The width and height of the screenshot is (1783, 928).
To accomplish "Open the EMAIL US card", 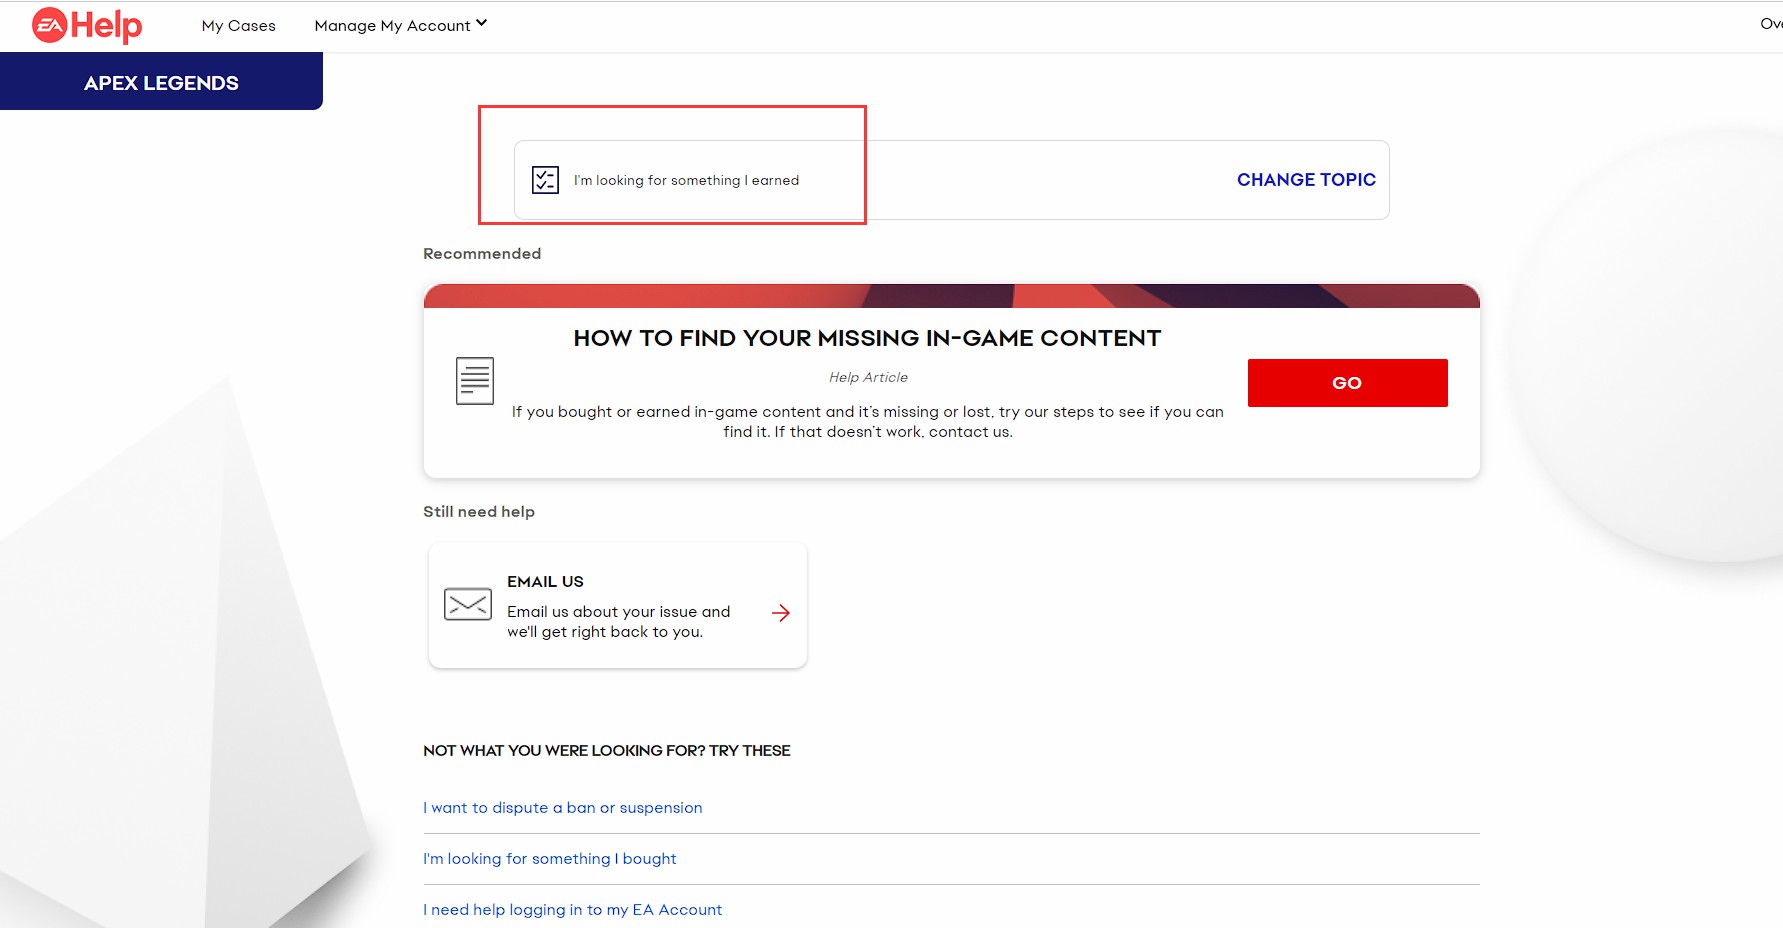I will (617, 605).
